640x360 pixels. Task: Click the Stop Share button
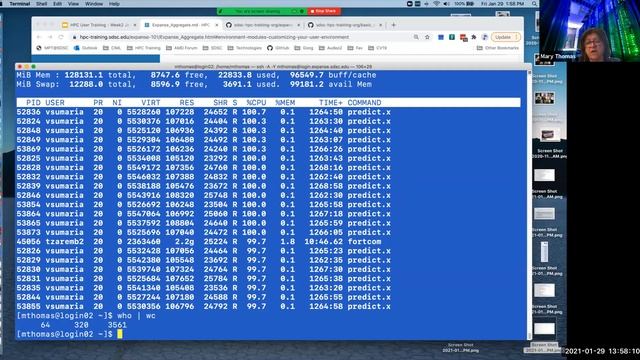(324, 11)
